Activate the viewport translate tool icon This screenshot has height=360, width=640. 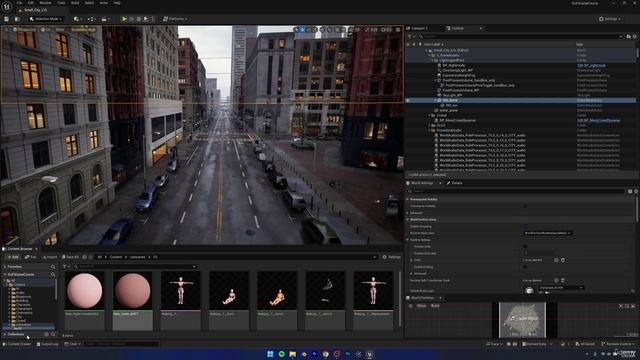pyautogui.click(x=302, y=29)
